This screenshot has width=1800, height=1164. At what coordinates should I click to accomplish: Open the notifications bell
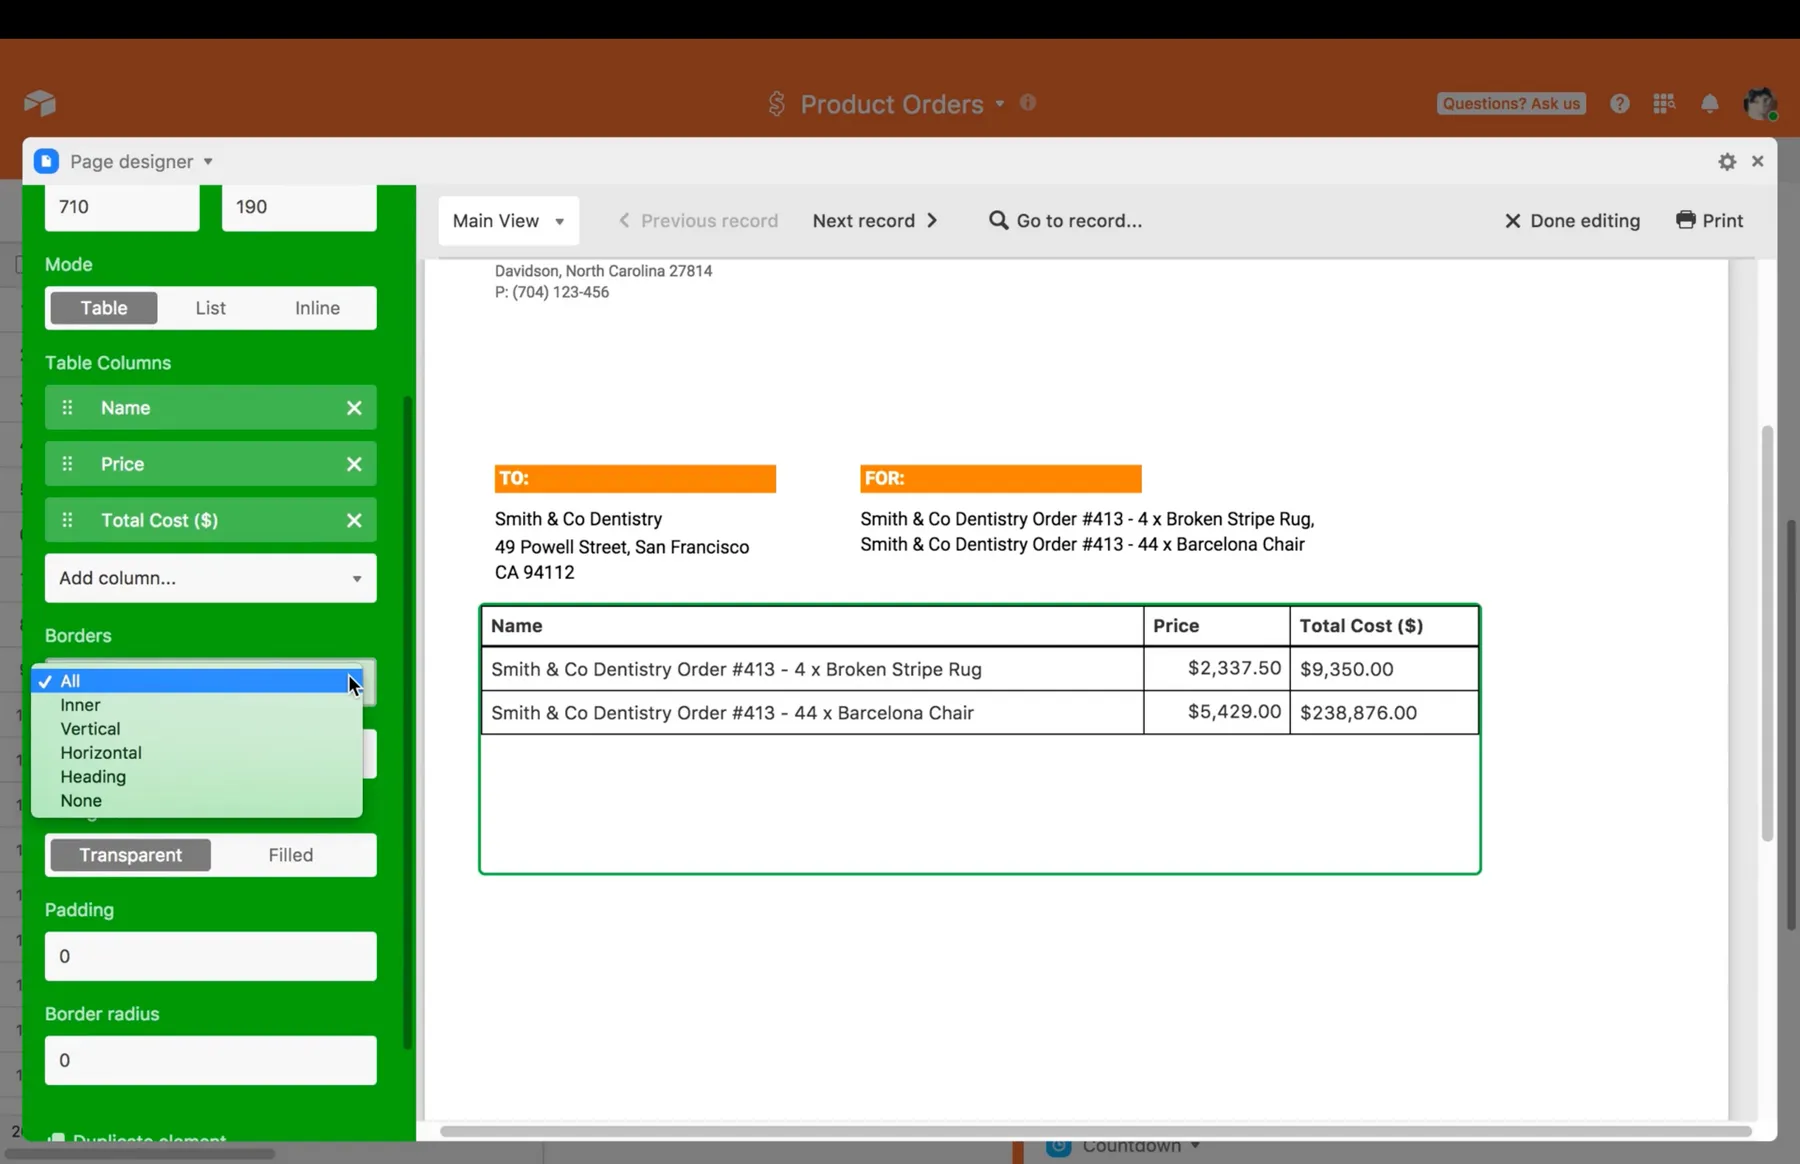(1710, 104)
